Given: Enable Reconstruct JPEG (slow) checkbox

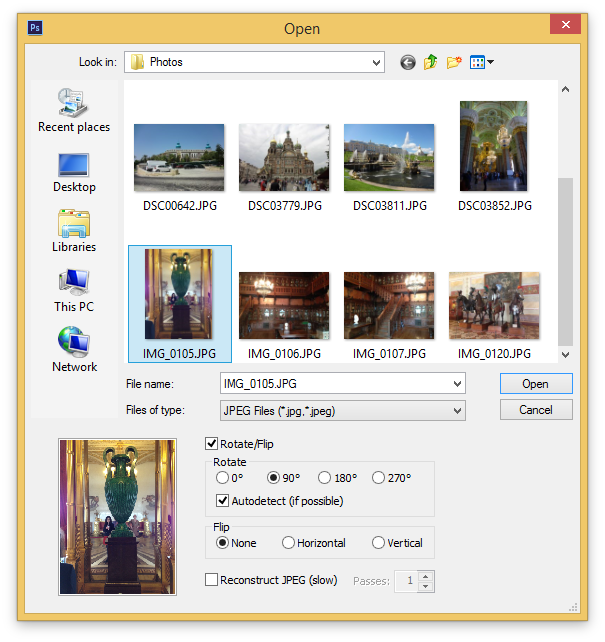Looking at the screenshot, I should [211, 580].
